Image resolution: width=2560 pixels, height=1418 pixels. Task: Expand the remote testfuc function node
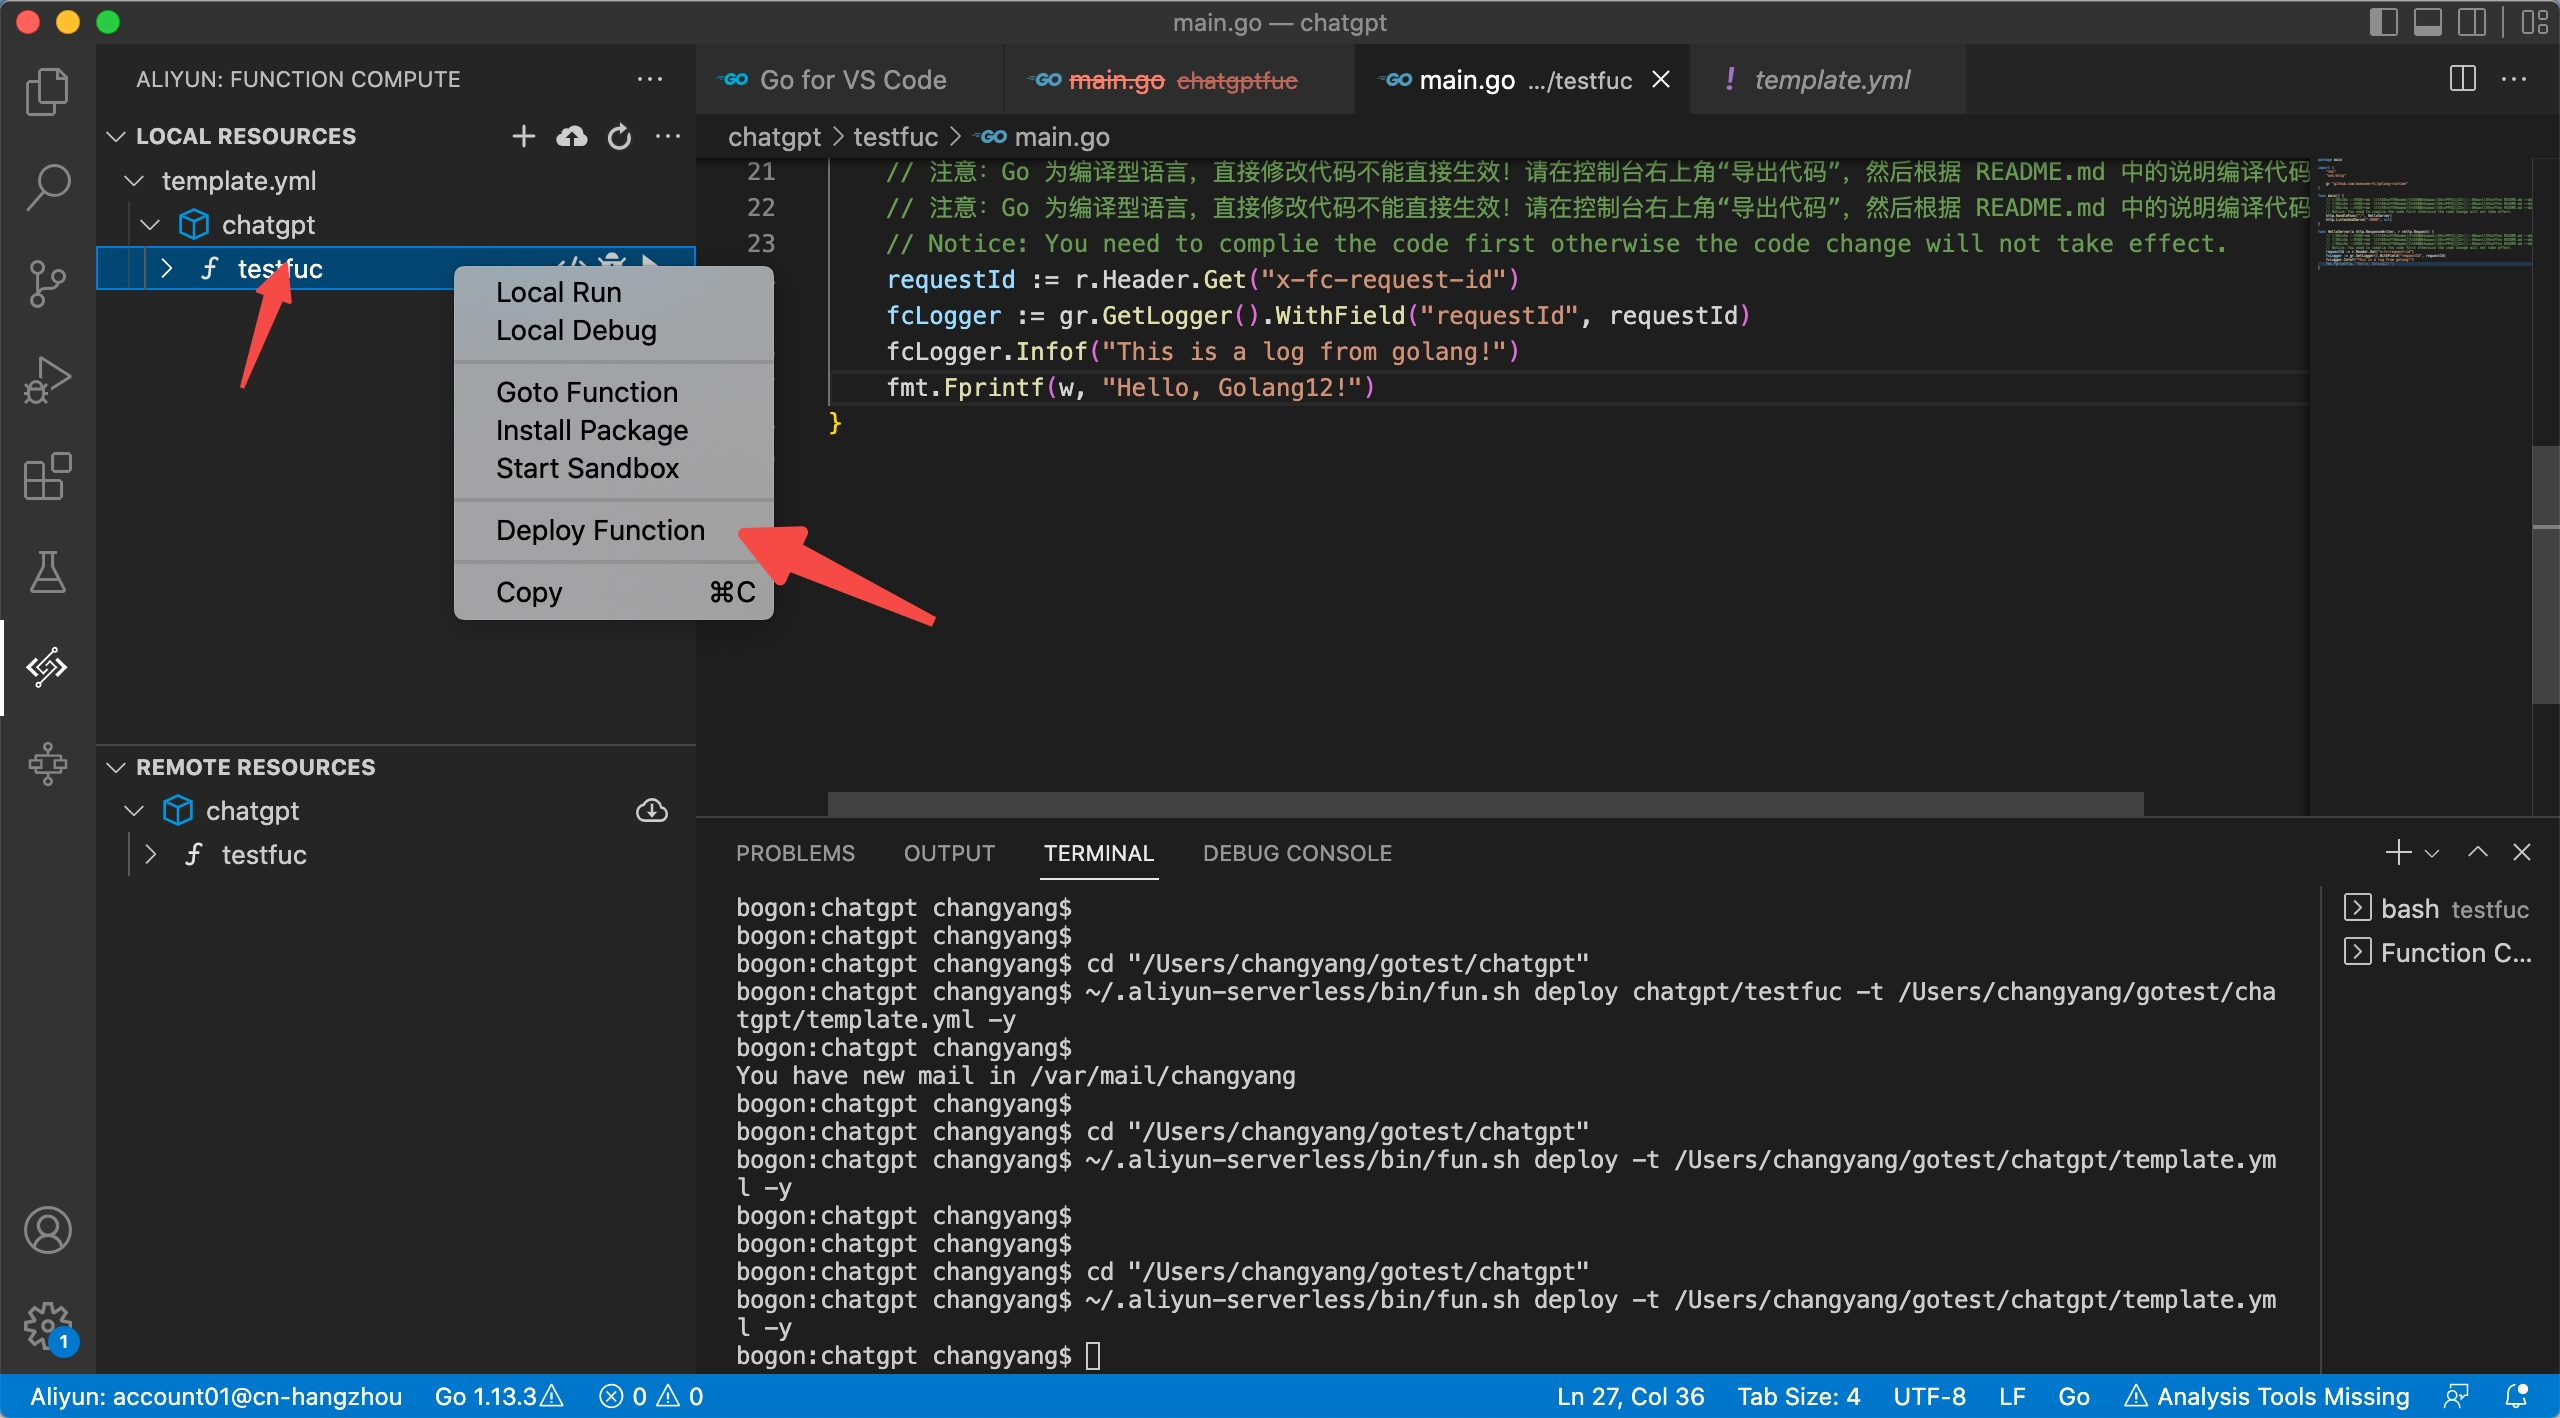[x=150, y=855]
